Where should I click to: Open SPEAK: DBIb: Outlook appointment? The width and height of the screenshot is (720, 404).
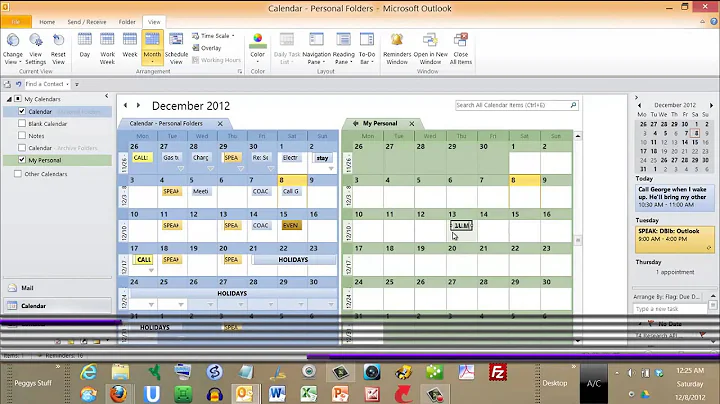675,239
